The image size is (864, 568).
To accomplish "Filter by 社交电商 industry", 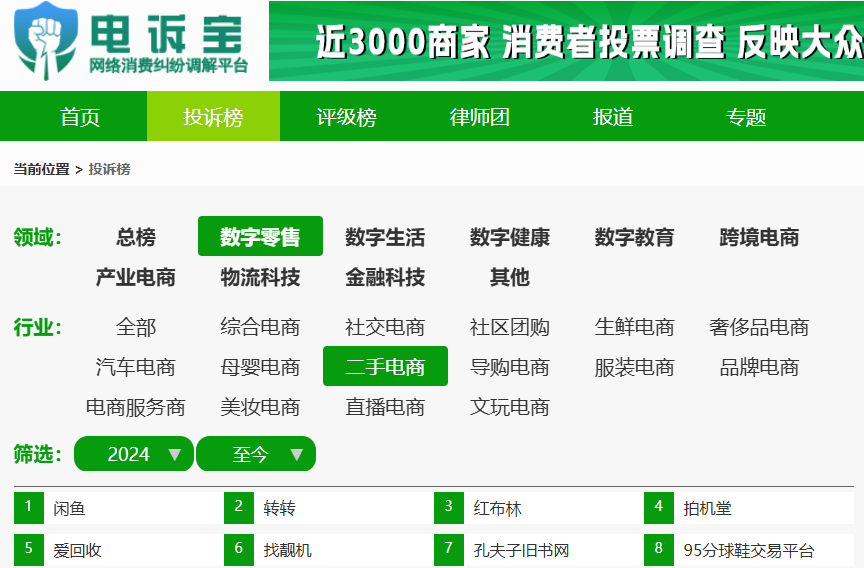I will click(385, 327).
